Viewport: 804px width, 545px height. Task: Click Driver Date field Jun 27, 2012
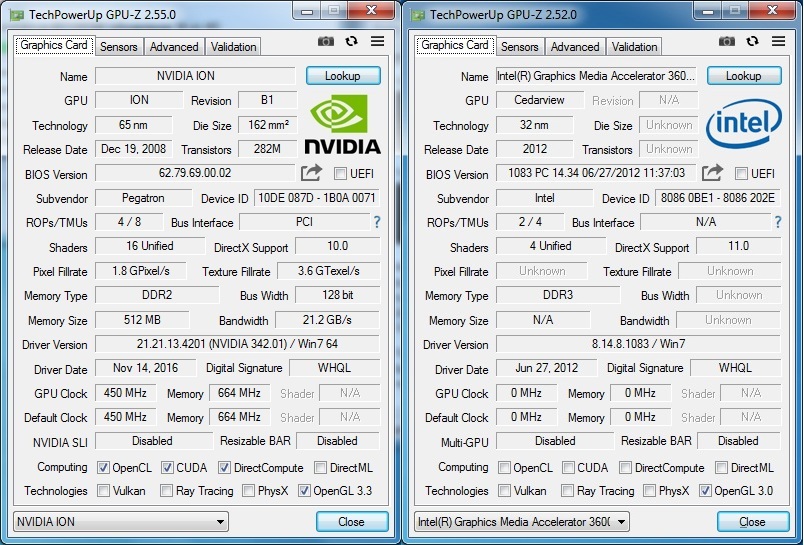point(547,368)
